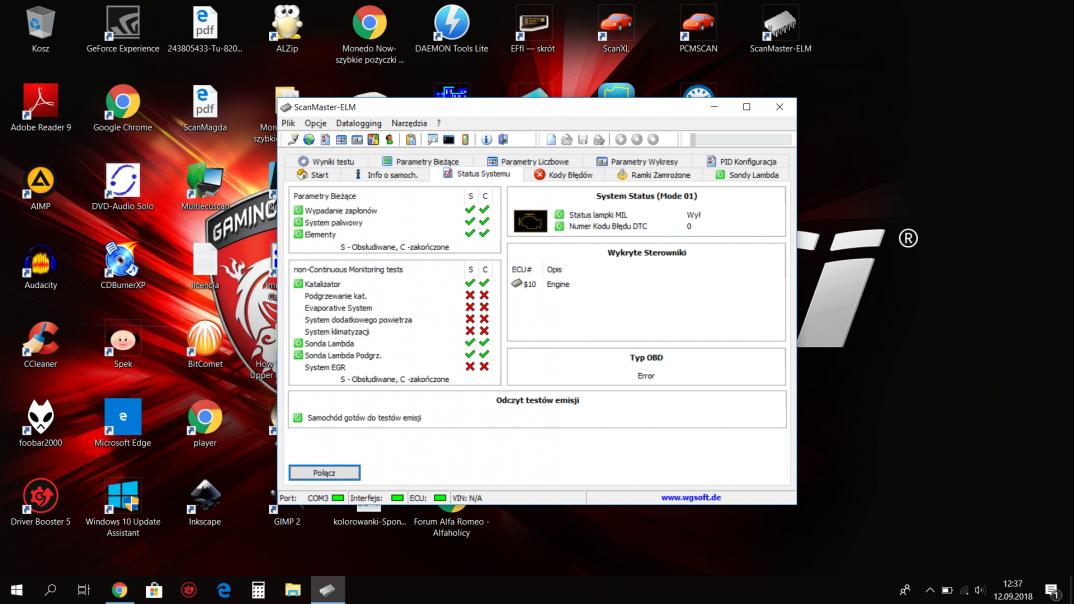Click the speech bubble message toolbar icon
This screenshot has width=1074, height=604.
click(432, 140)
